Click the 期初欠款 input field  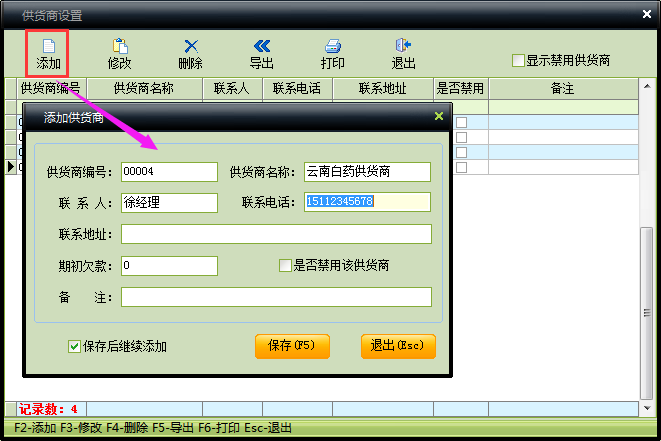[x=169, y=266]
